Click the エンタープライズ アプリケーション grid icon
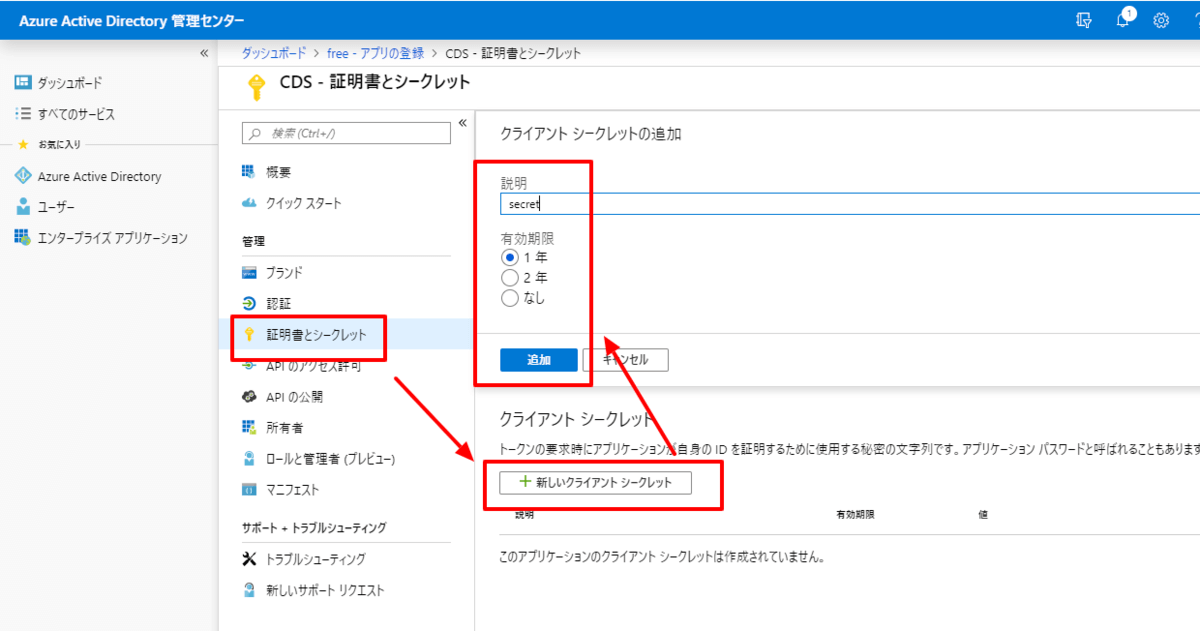This screenshot has width=1200, height=631. point(22,238)
